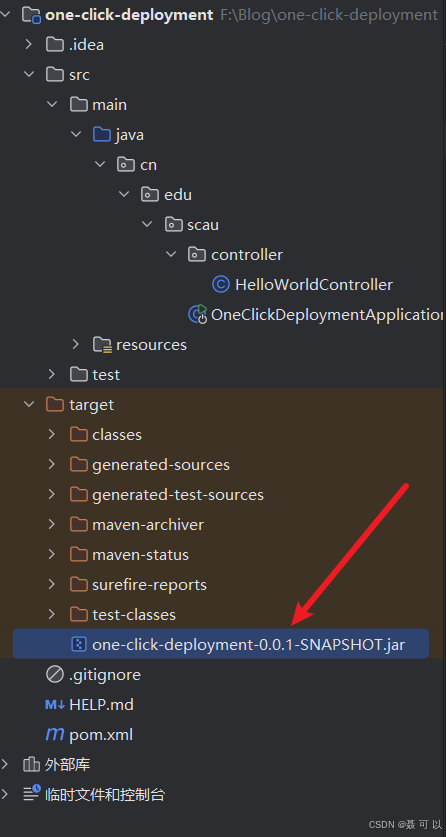This screenshot has width=446, height=837.
Task: Click the resources folder icon
Action: click(102, 344)
